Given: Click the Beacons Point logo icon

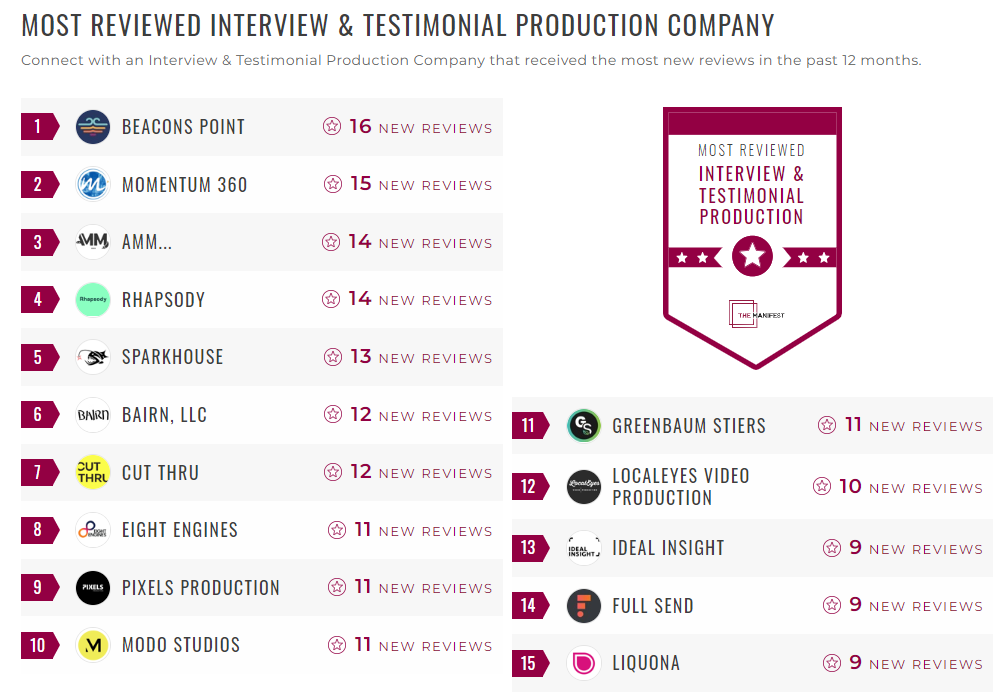Looking at the screenshot, I should click(93, 127).
